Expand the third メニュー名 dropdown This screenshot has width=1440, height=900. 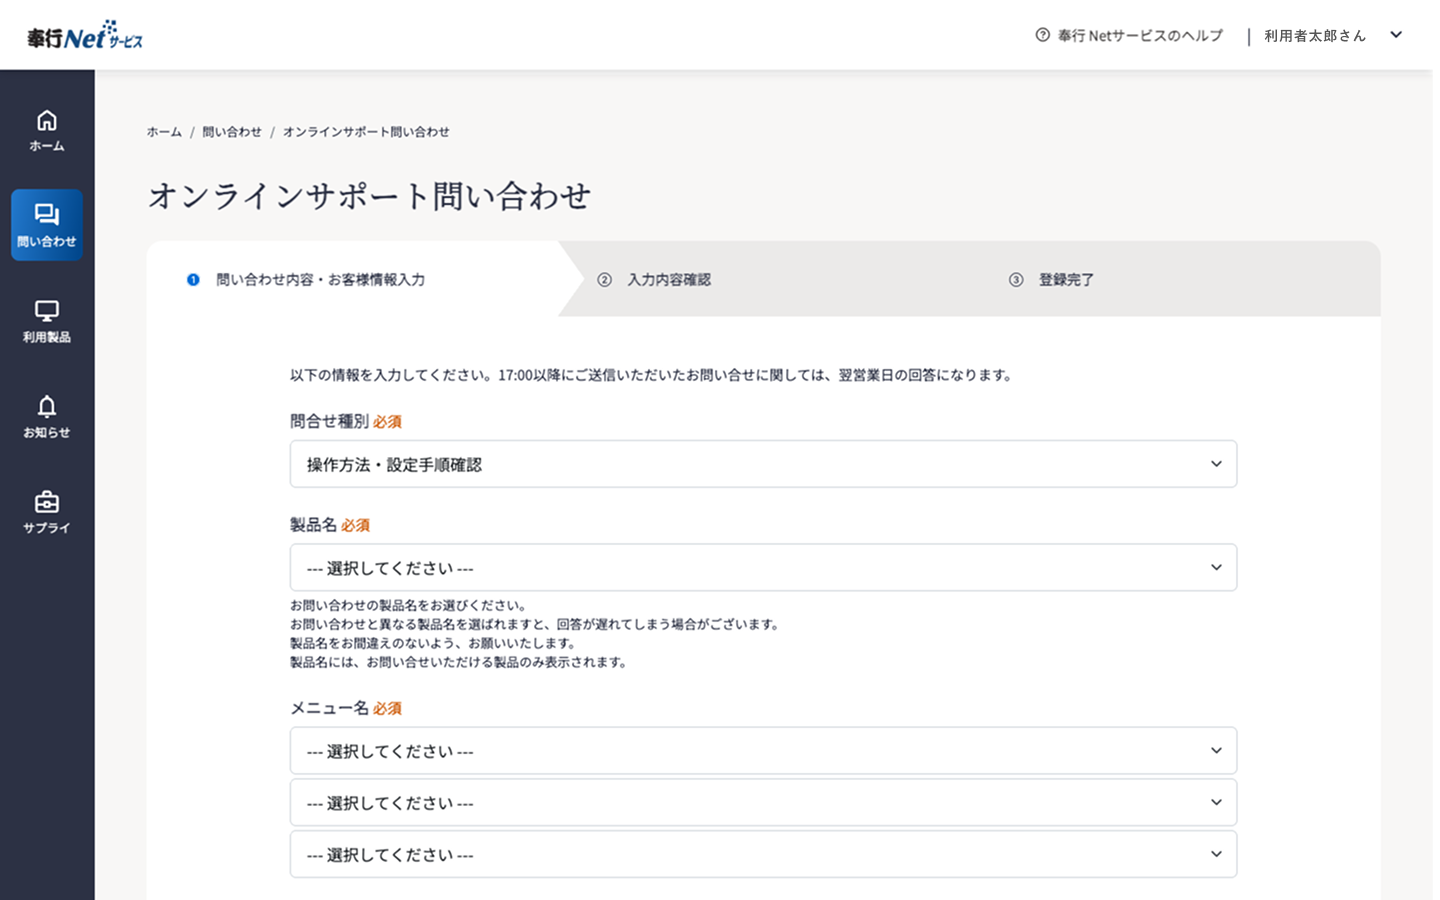(x=762, y=855)
